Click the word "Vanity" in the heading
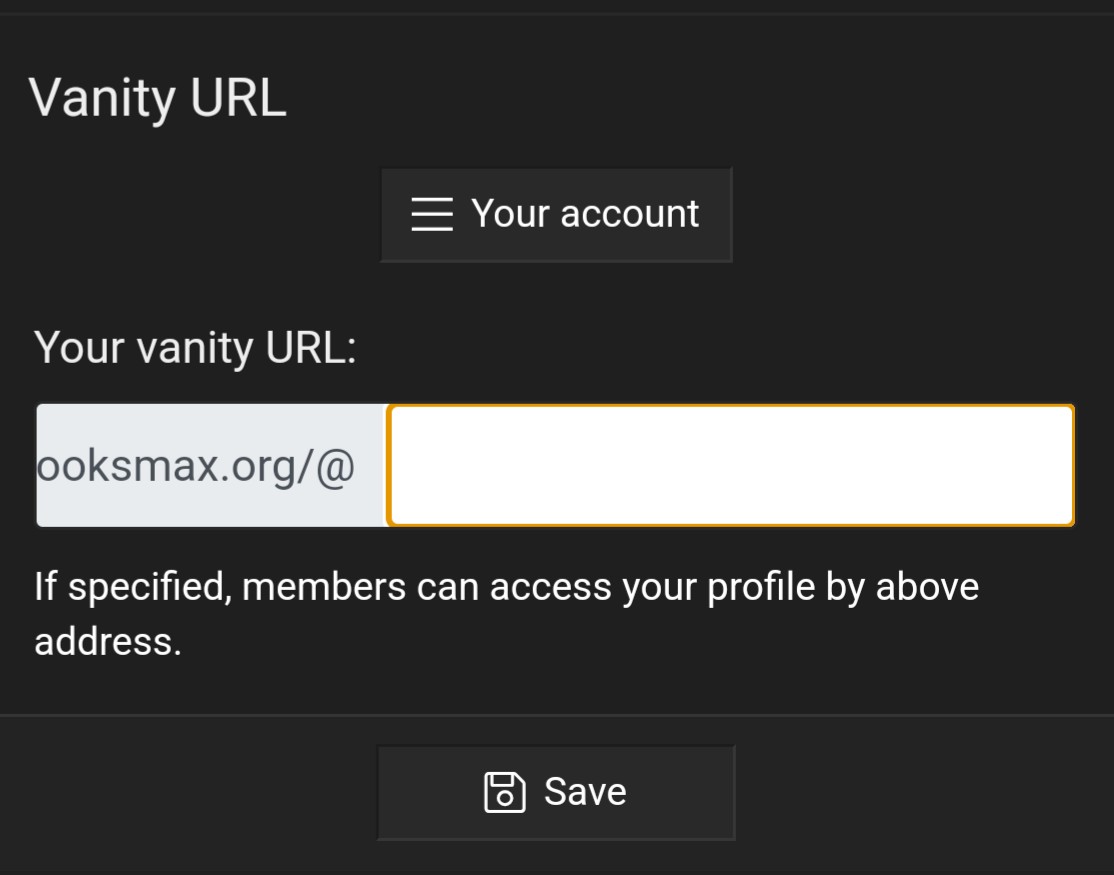Image resolution: width=1114 pixels, height=875 pixels. (x=103, y=98)
